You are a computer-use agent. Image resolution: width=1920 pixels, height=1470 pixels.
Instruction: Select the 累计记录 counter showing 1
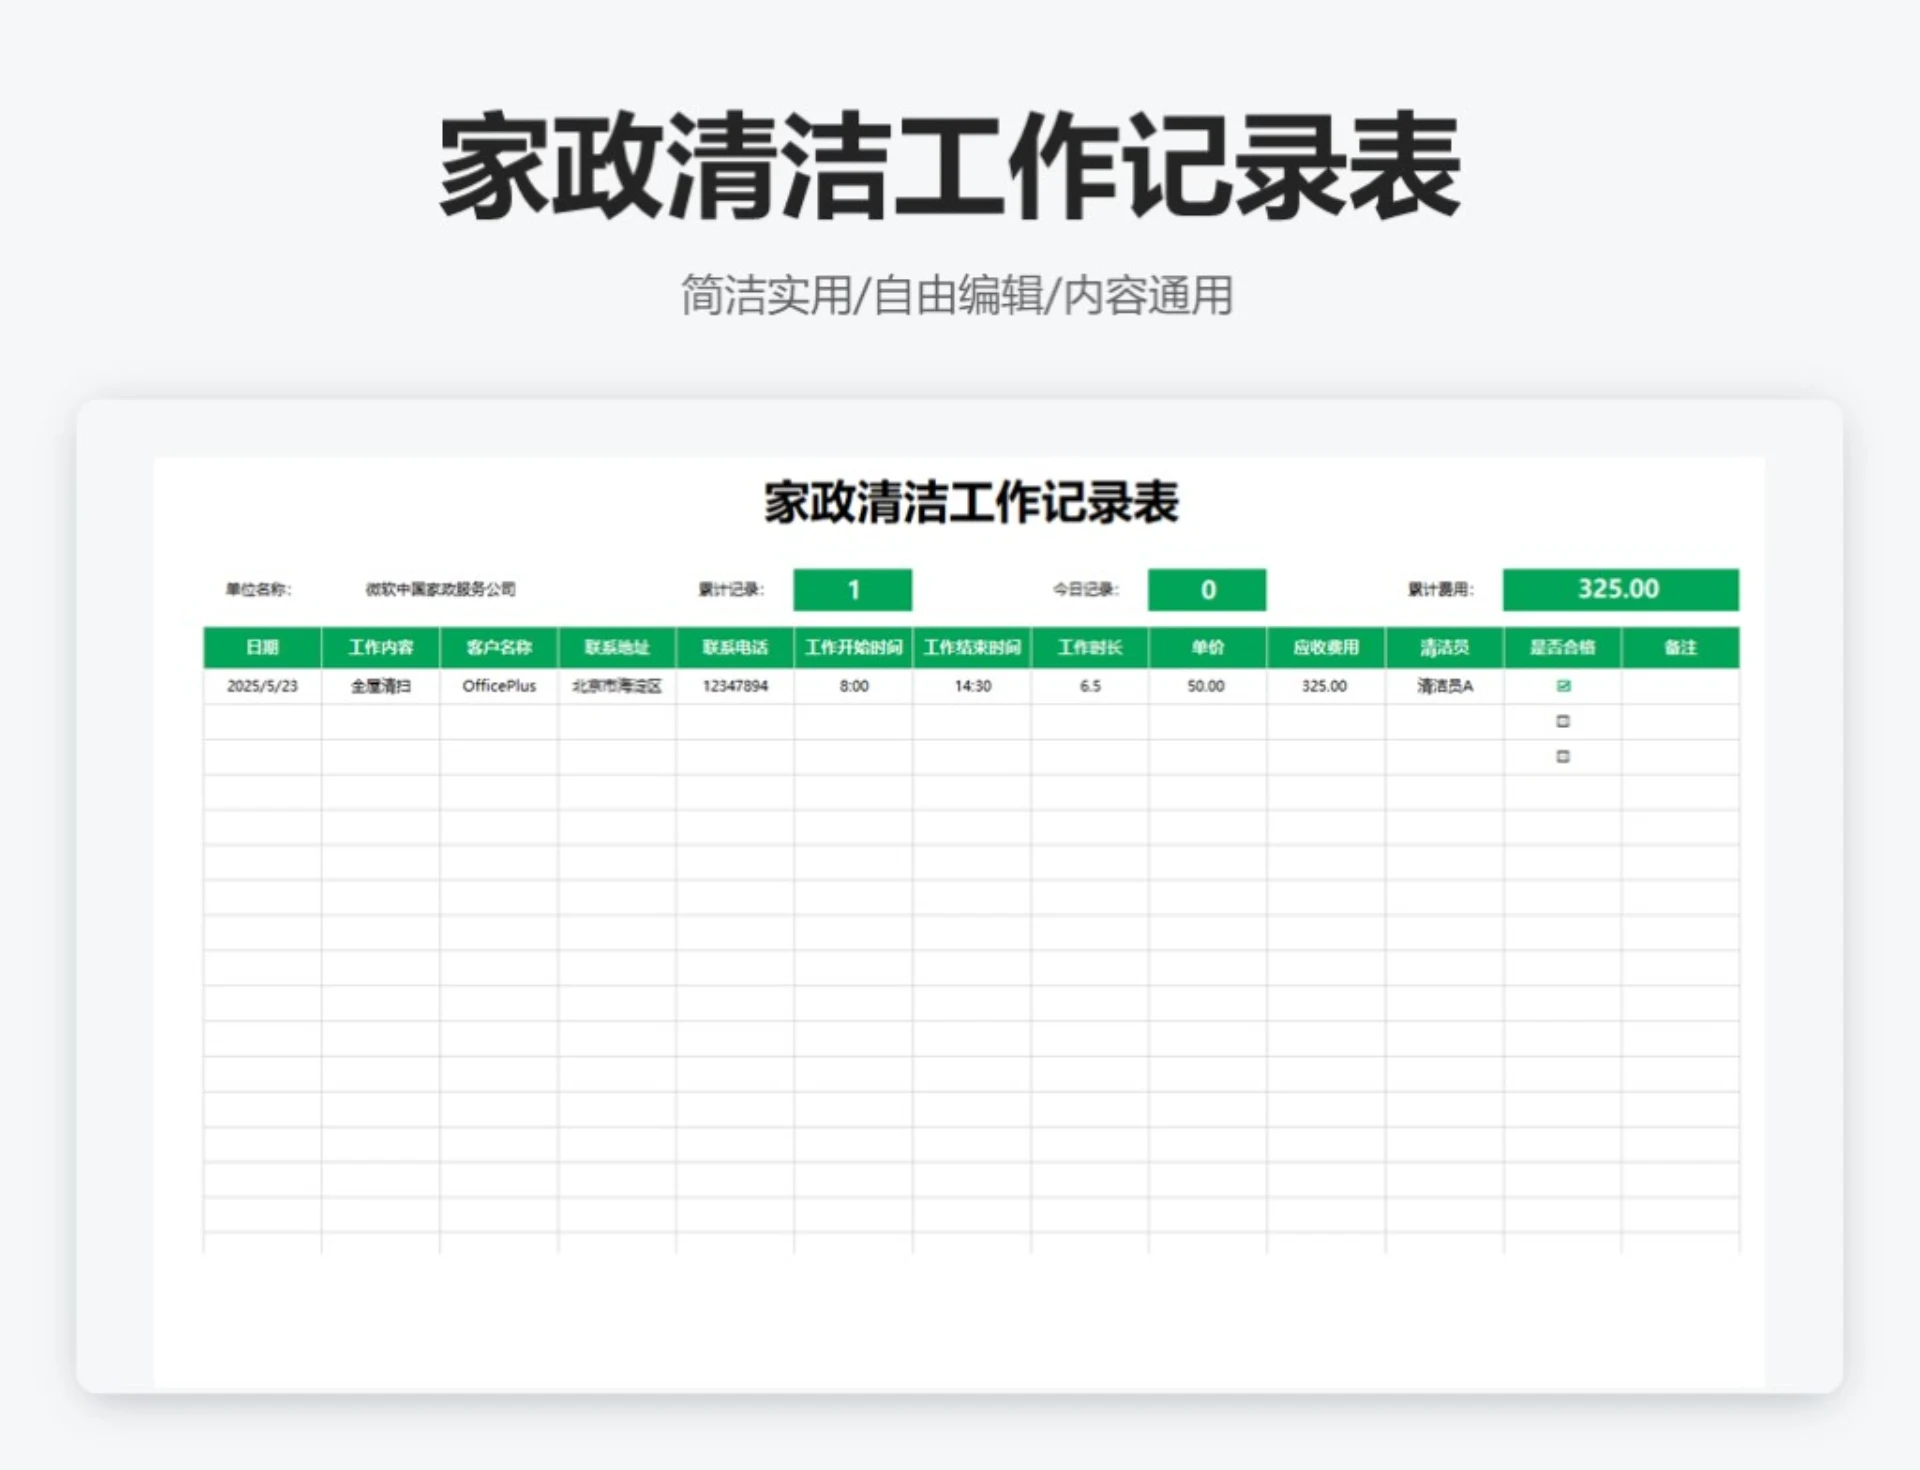click(852, 590)
